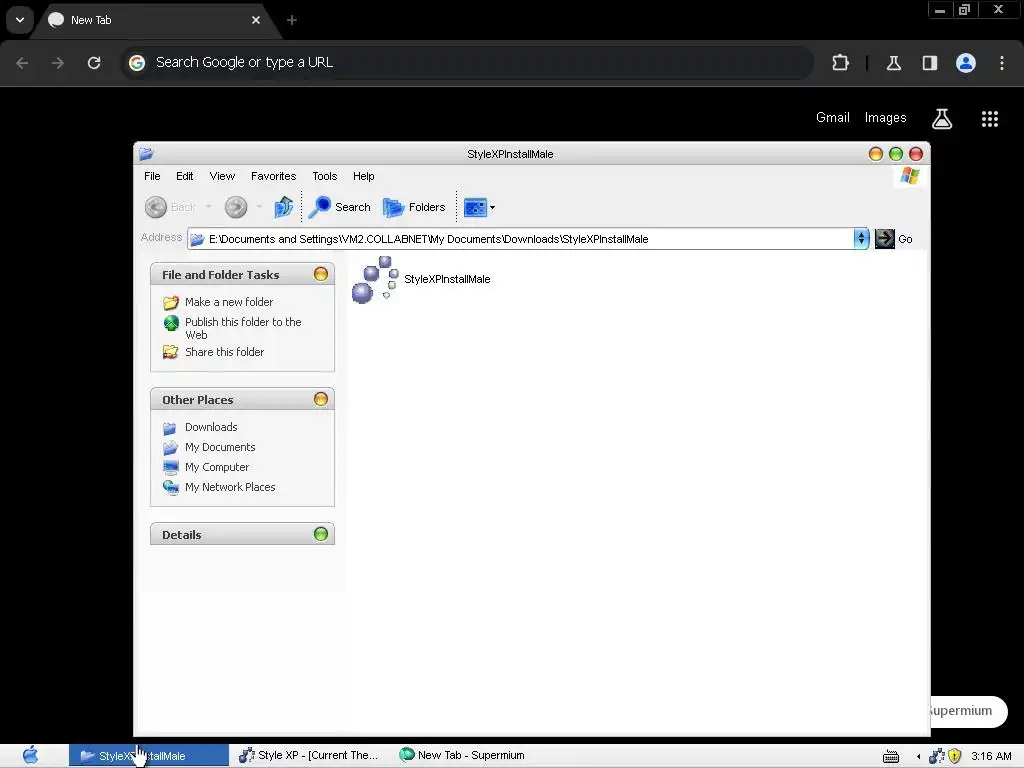The height and width of the screenshot is (768, 1024).
Task: Click the Share this folder icon
Action: [x=170, y=353]
